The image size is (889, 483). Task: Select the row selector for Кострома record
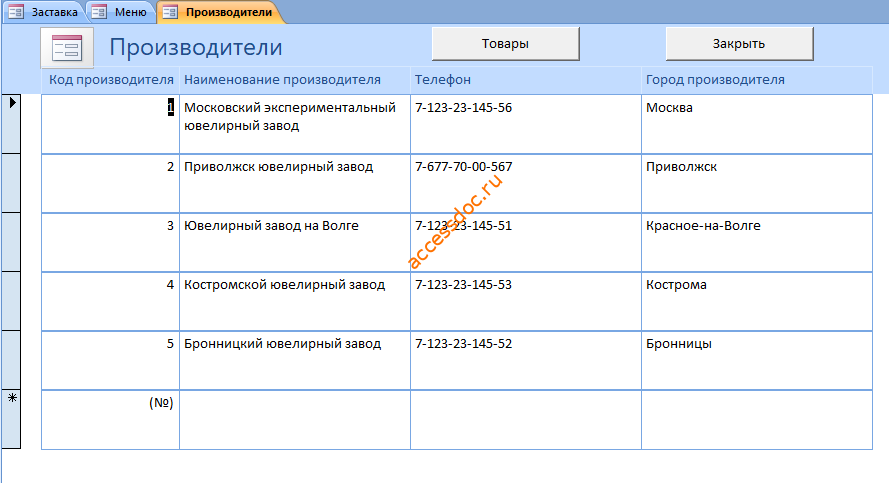pos(11,301)
